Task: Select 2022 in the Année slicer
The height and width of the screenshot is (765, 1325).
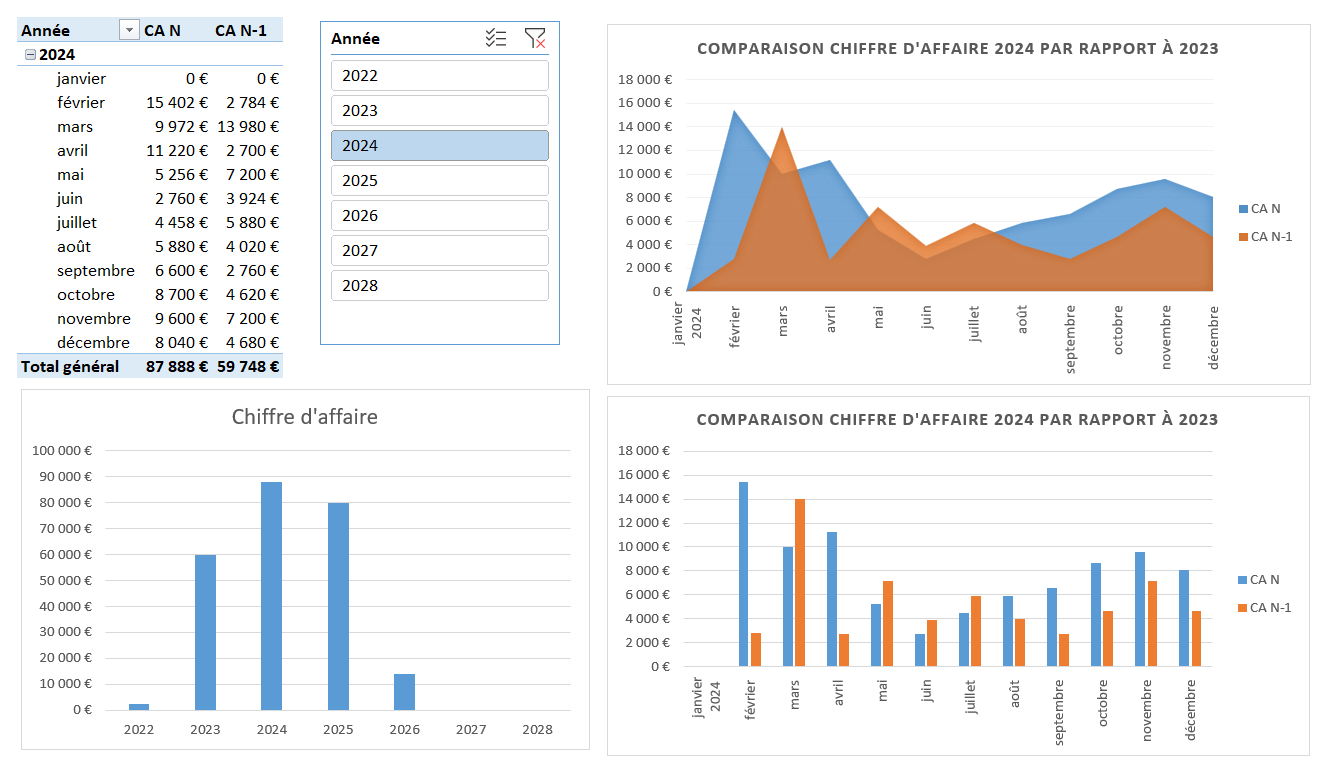Action: (439, 76)
